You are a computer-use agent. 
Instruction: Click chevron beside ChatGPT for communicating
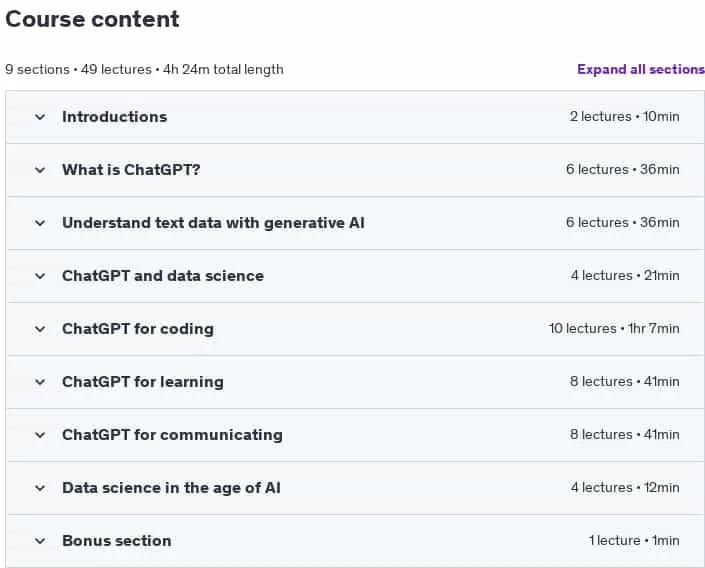[40, 435]
